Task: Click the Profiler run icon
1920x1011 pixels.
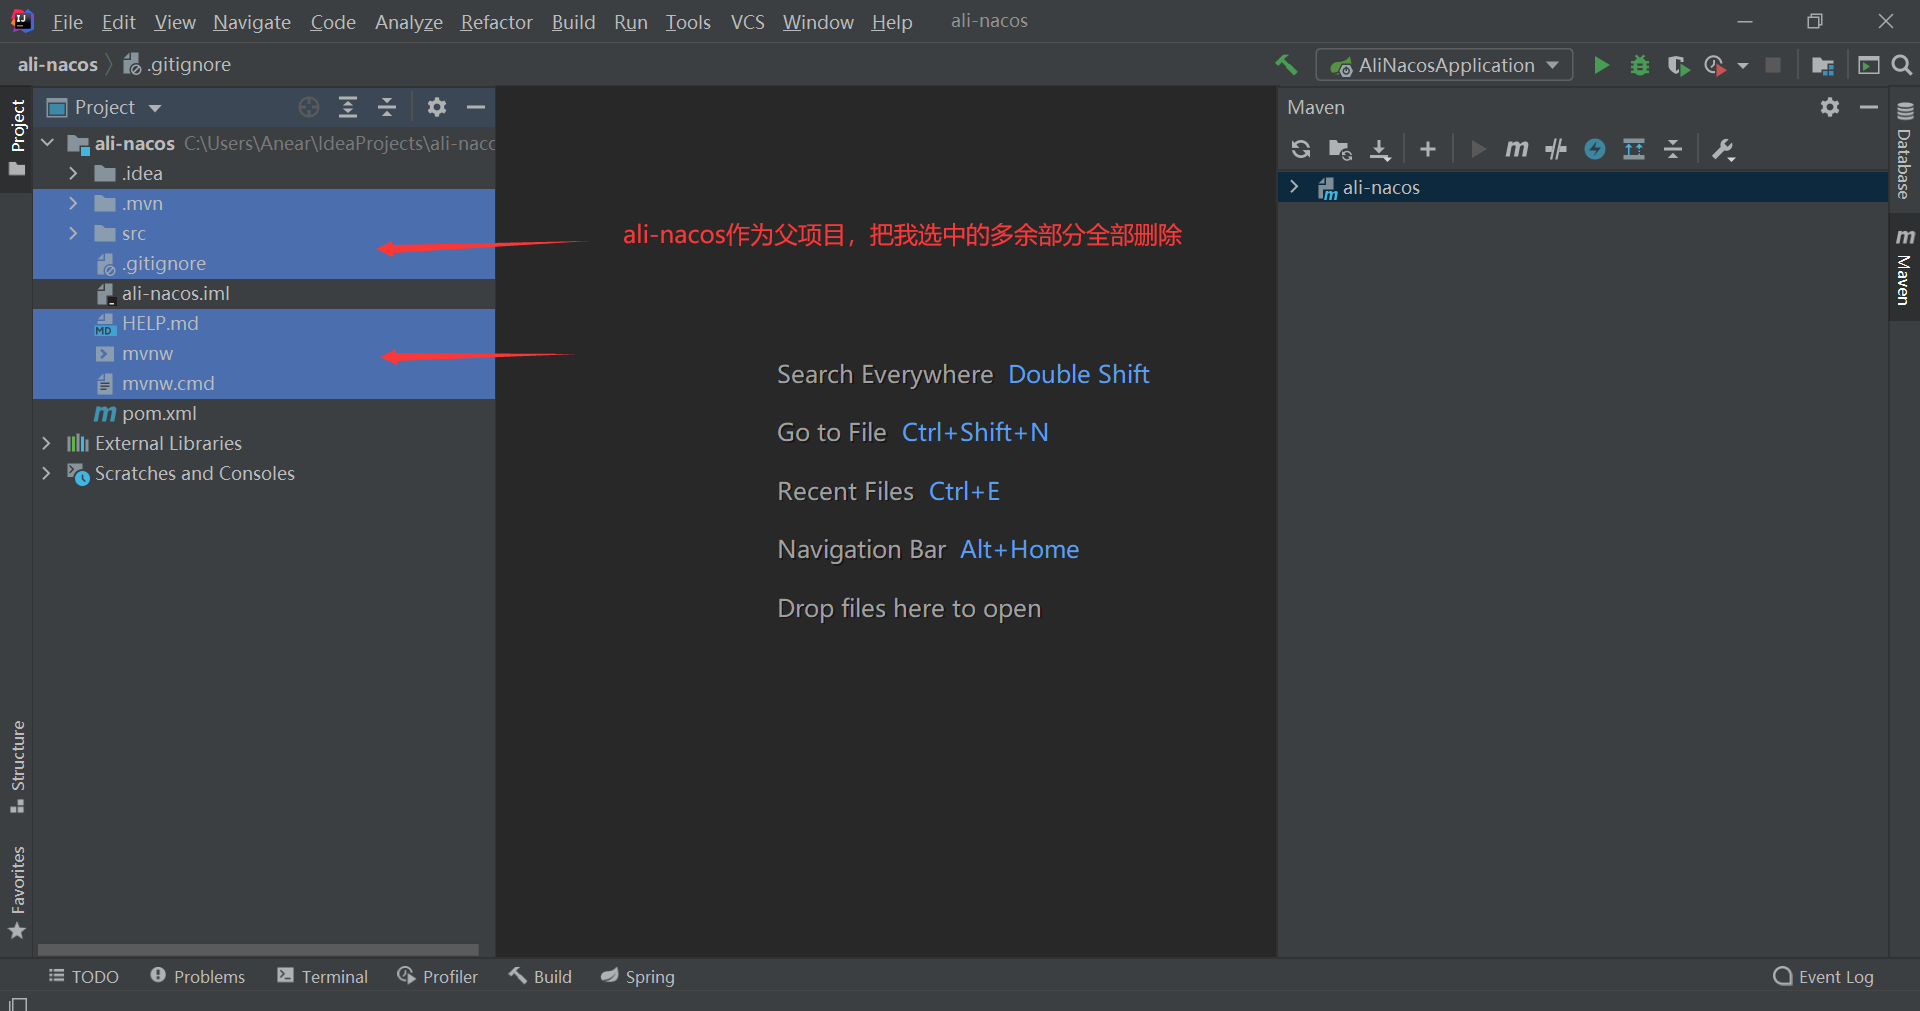Action: (1715, 65)
